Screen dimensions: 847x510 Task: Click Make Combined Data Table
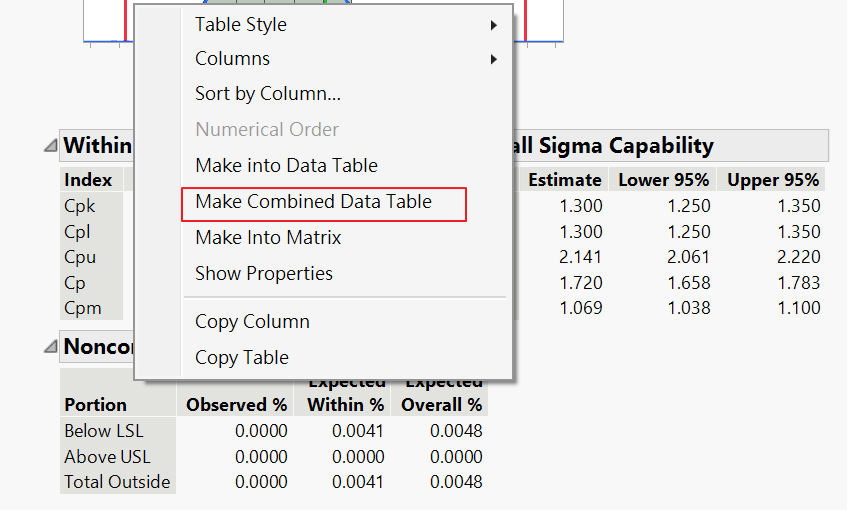(x=313, y=202)
